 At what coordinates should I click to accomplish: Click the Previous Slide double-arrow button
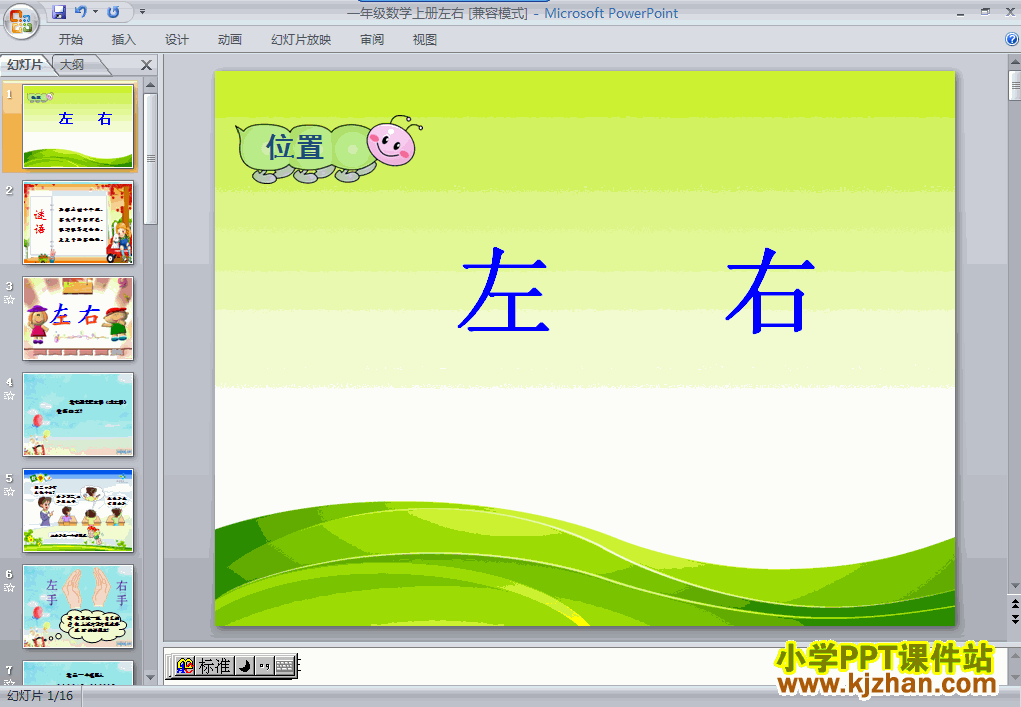point(1014,604)
